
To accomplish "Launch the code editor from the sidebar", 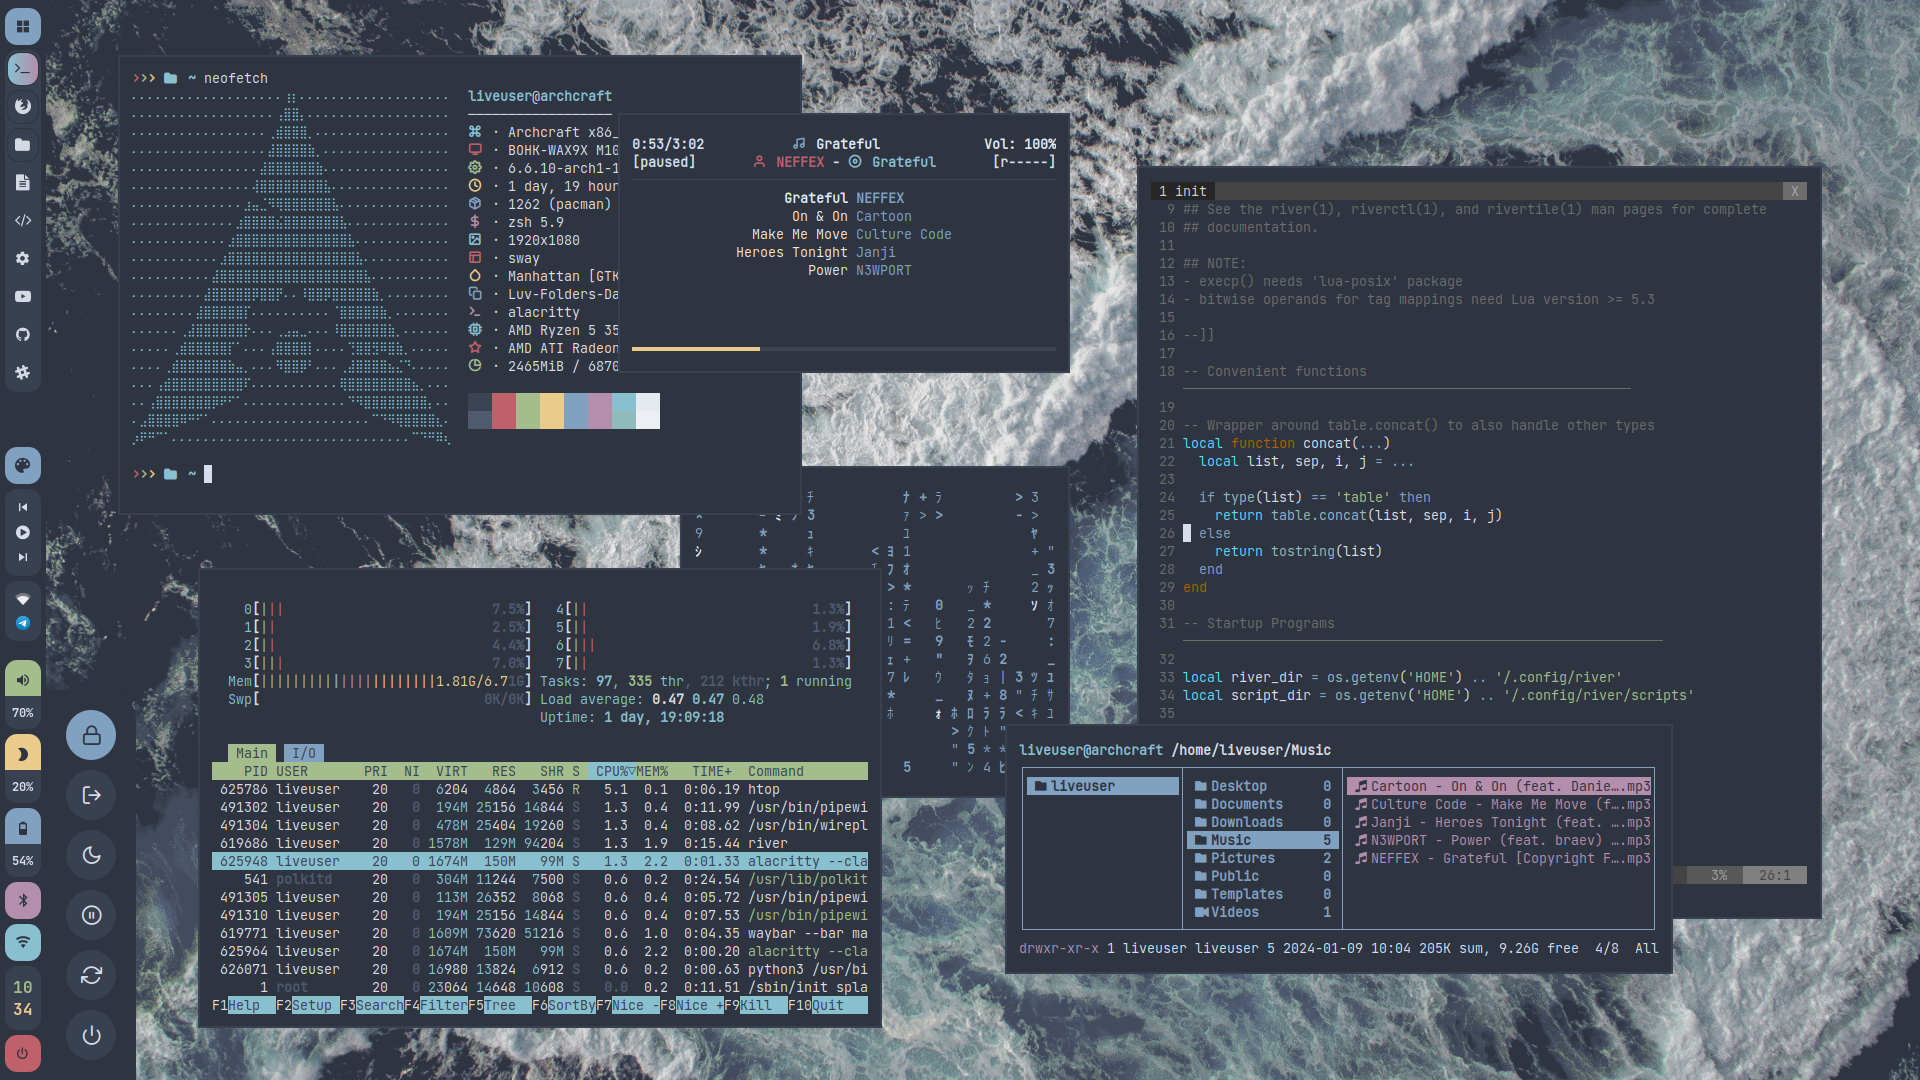I will 23,220.
